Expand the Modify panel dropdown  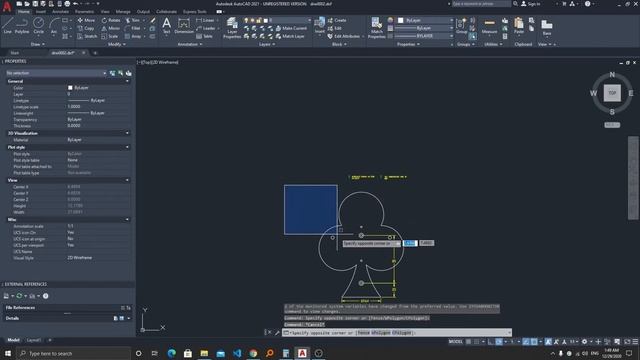117,44
